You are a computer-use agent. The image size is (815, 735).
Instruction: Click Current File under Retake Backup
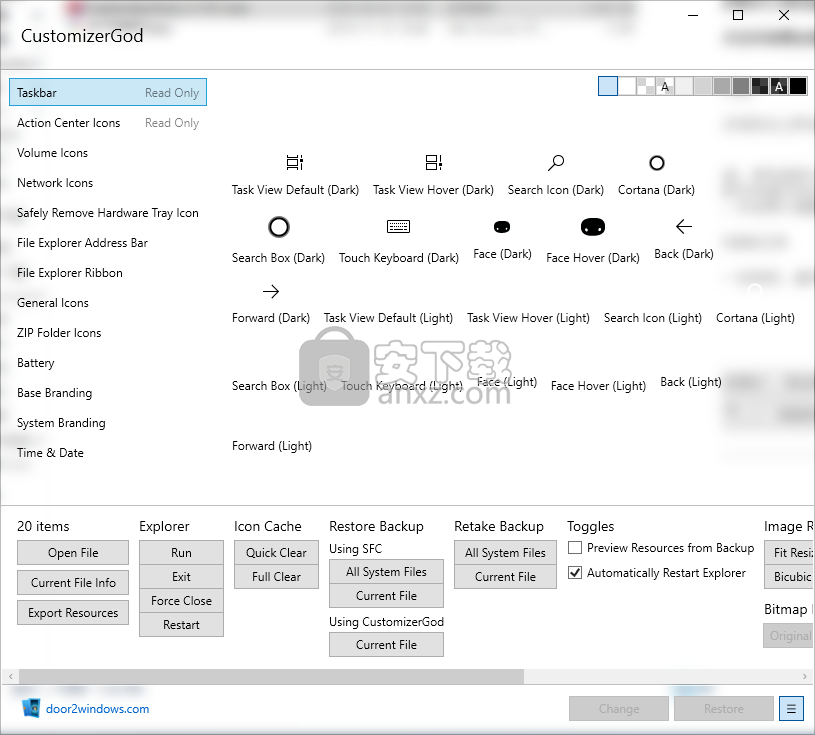[505, 576]
